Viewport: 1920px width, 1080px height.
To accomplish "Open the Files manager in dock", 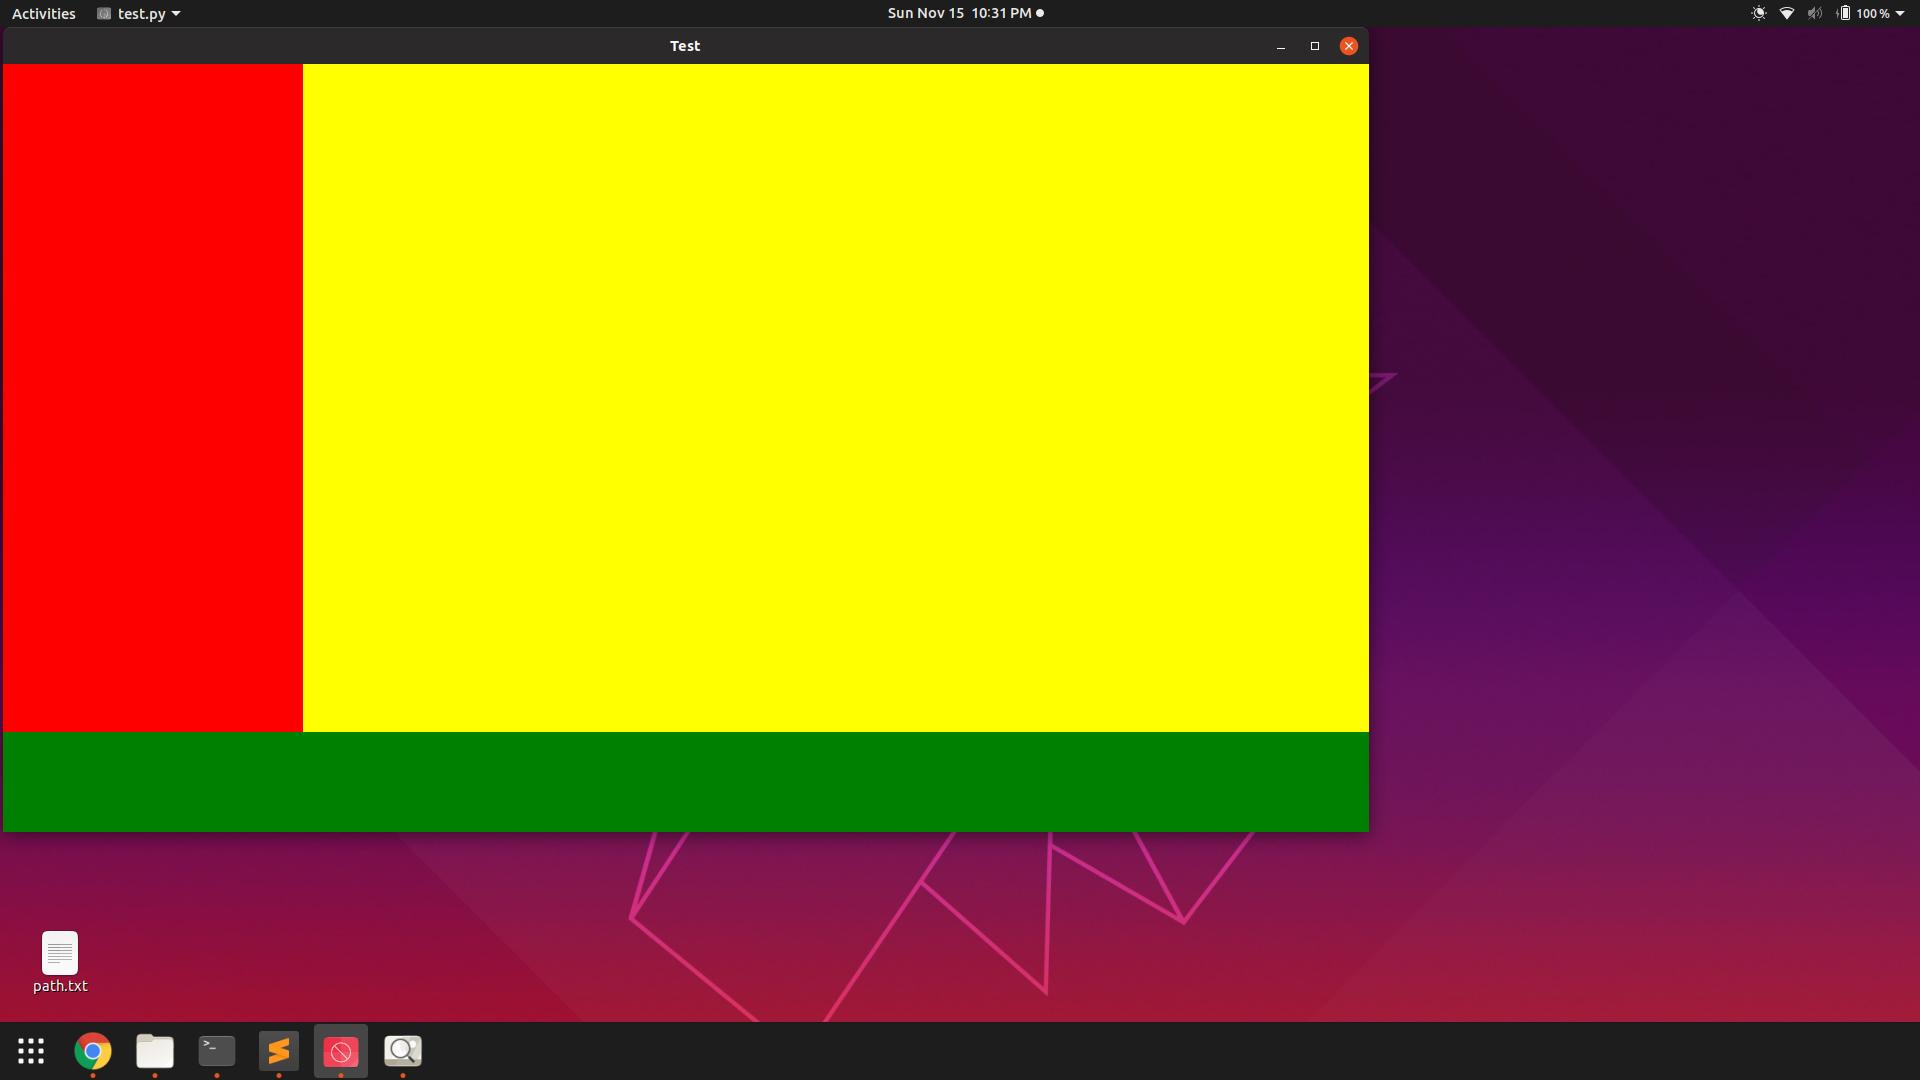I will click(155, 1051).
